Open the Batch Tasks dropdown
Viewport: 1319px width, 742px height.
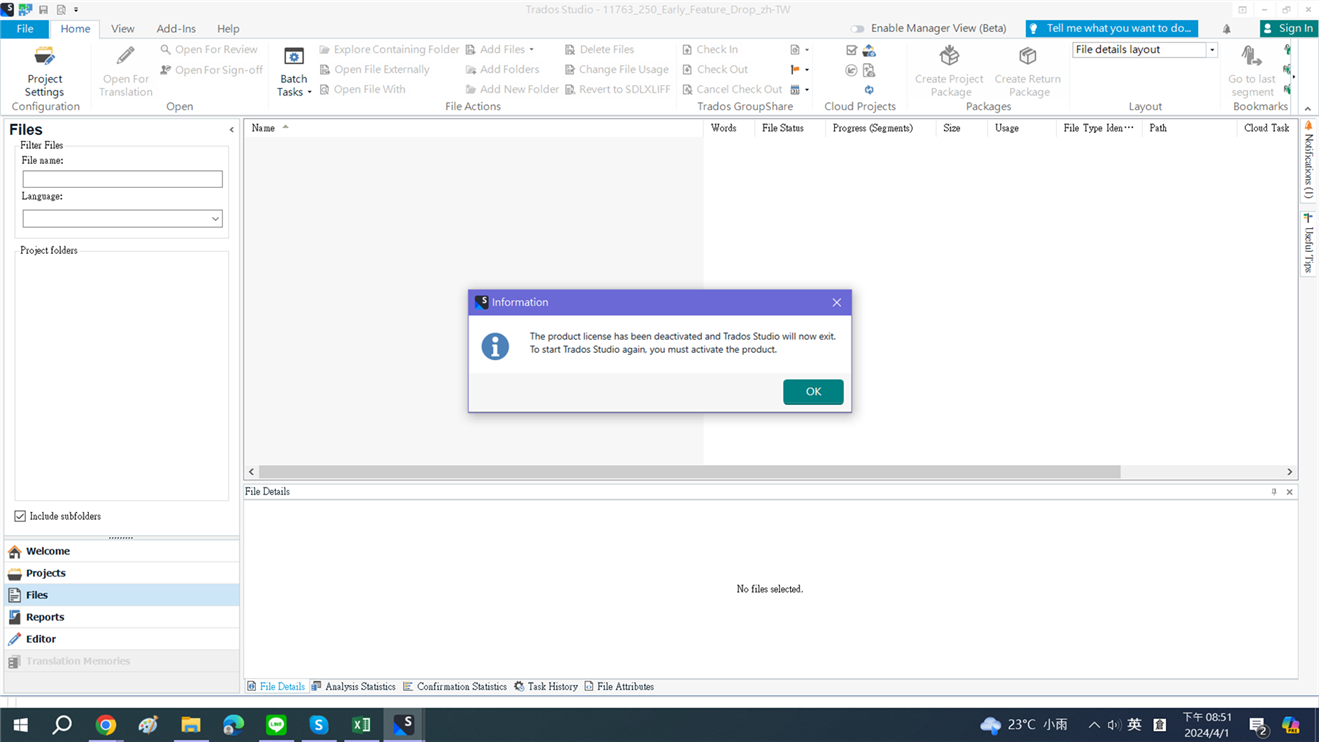294,72
